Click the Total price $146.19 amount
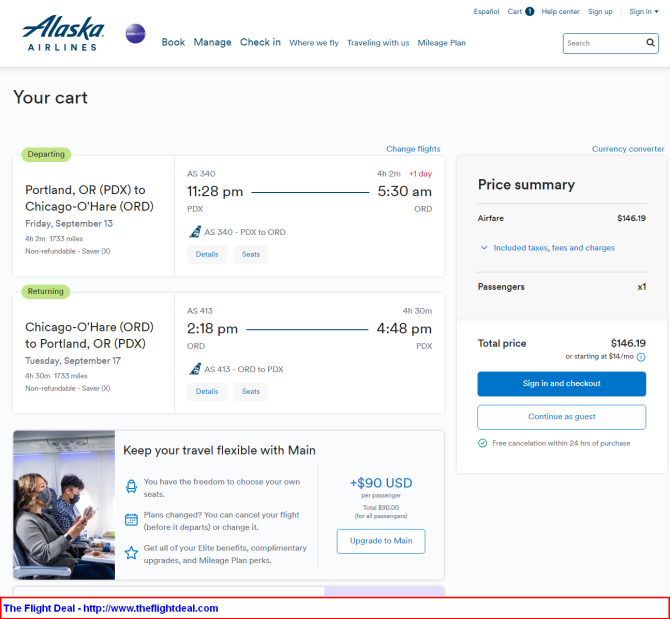This screenshot has width=670, height=619. pos(628,343)
